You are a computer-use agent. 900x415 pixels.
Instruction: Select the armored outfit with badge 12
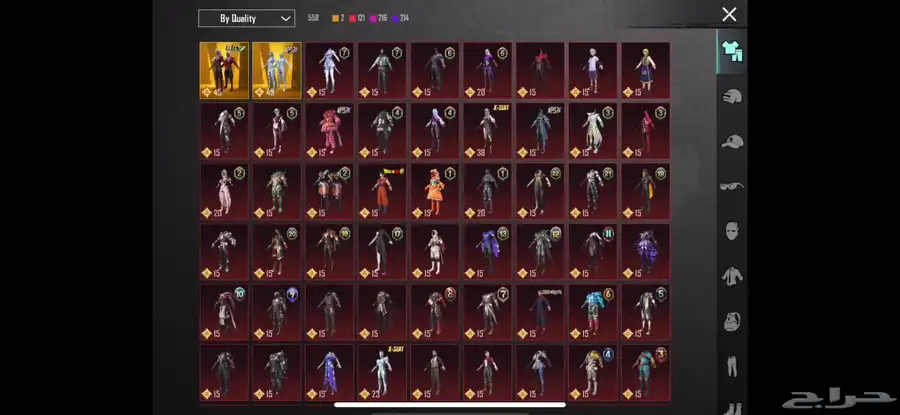coord(540,251)
